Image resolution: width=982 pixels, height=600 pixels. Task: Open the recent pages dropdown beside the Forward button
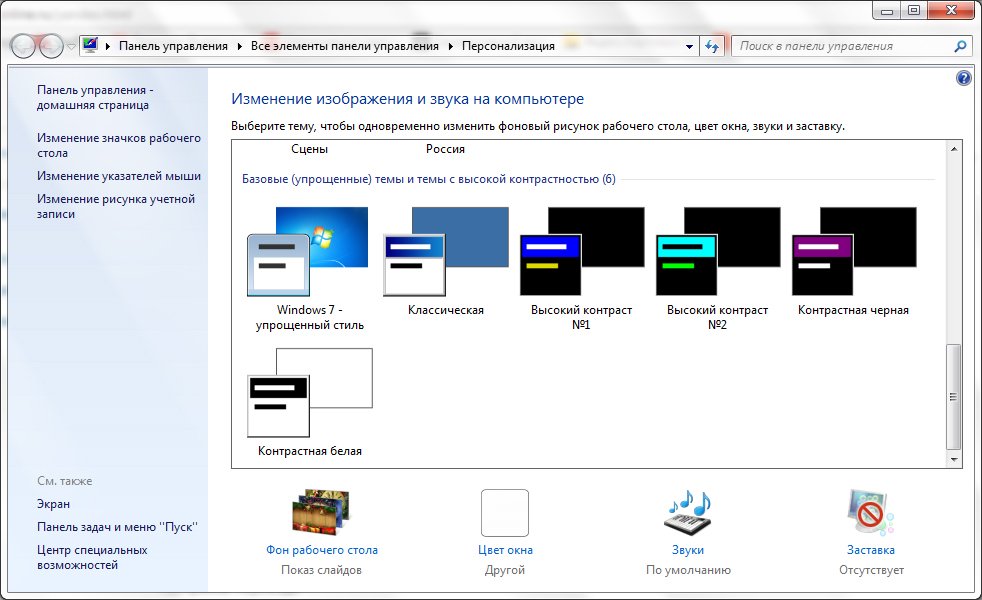click(71, 46)
